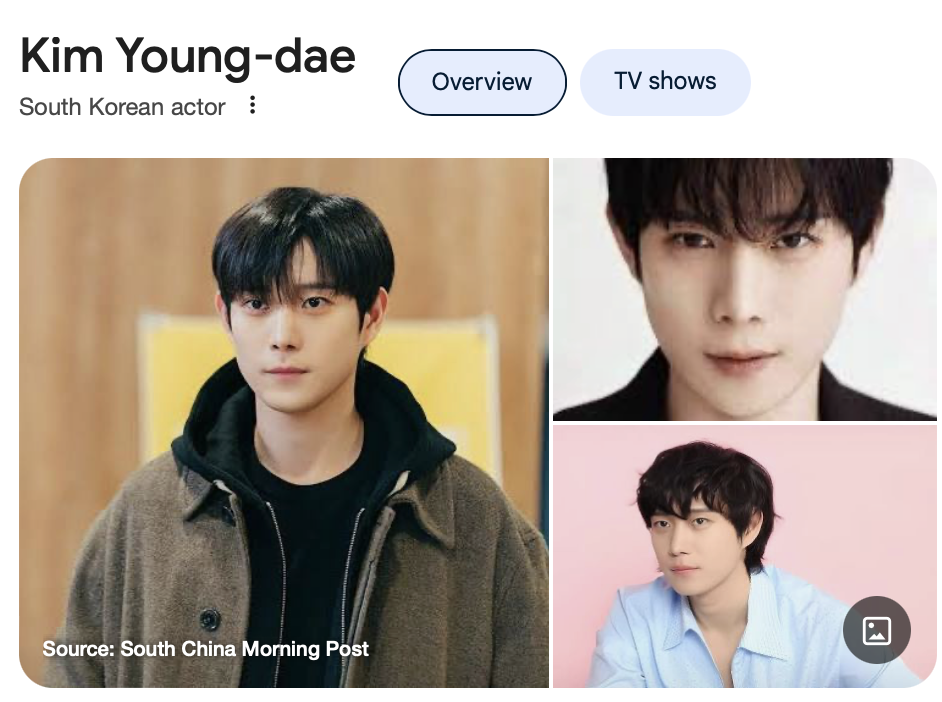Open the large photo with the brown coat
This screenshot has width=942, height=702.
tap(284, 423)
